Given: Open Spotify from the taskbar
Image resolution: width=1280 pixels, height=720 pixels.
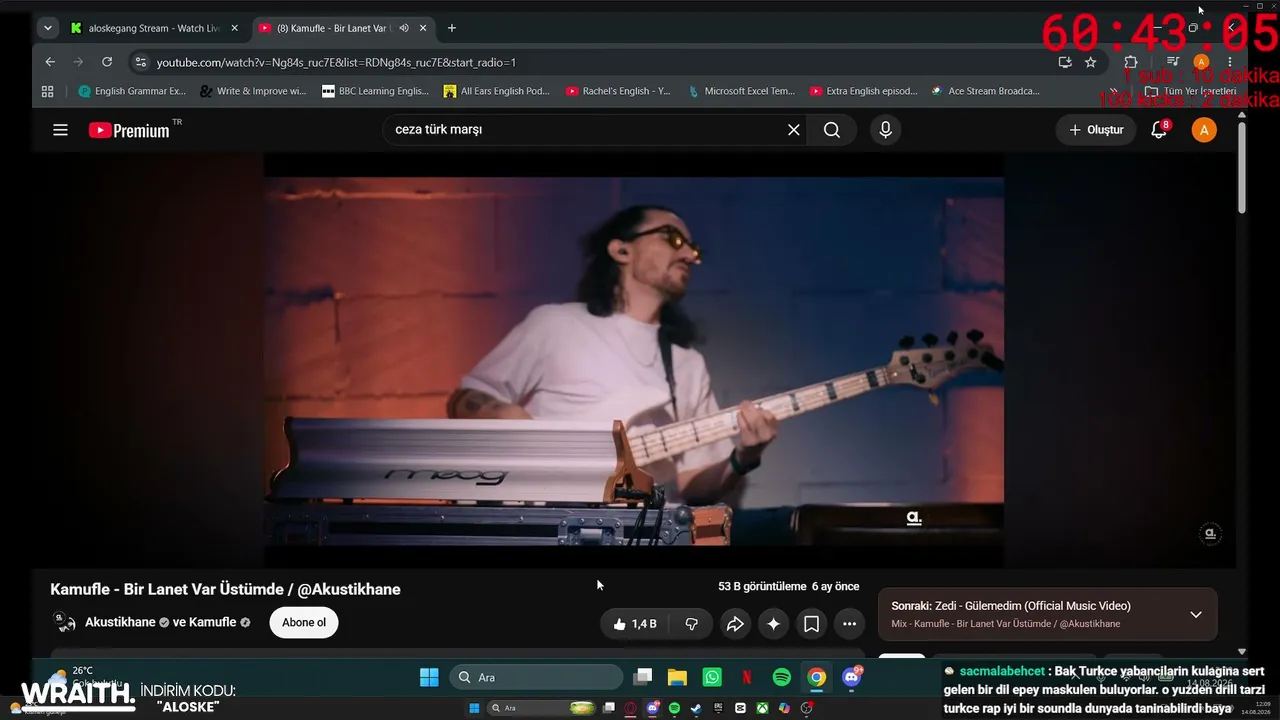Looking at the screenshot, I should coord(782,677).
